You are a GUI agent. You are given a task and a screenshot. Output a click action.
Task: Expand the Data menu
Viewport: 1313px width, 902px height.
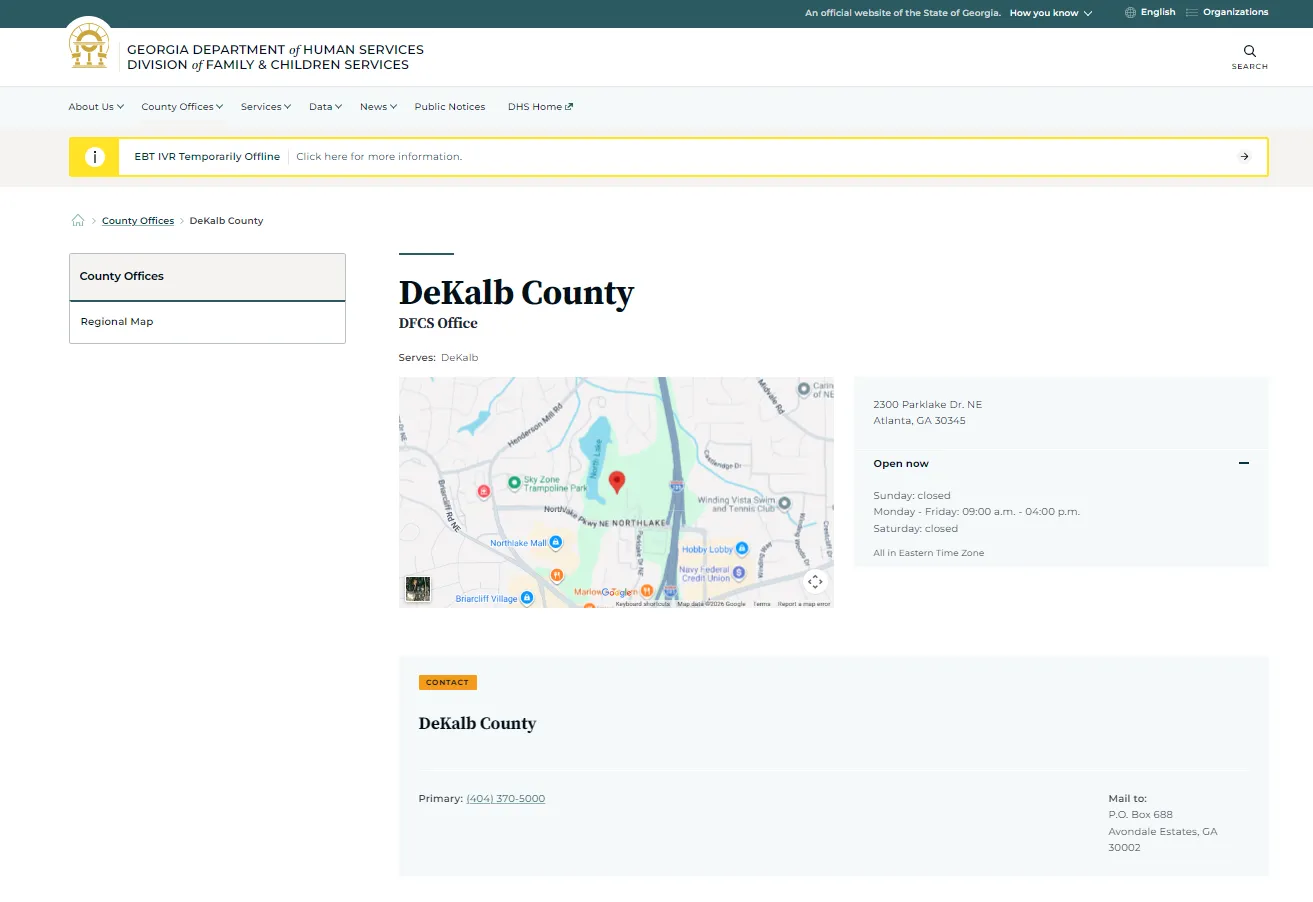click(326, 107)
